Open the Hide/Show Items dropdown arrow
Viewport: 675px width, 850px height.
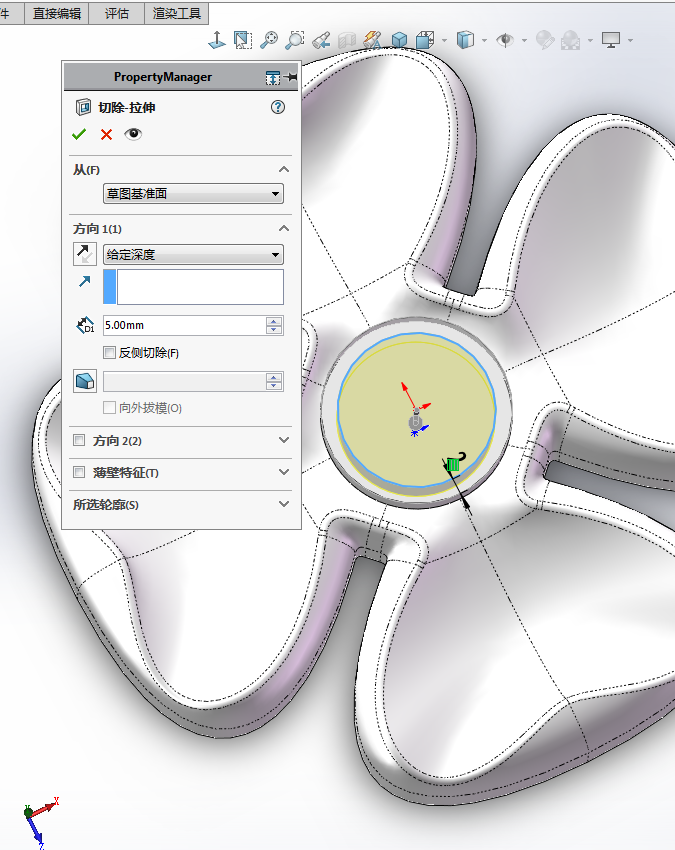pos(524,40)
